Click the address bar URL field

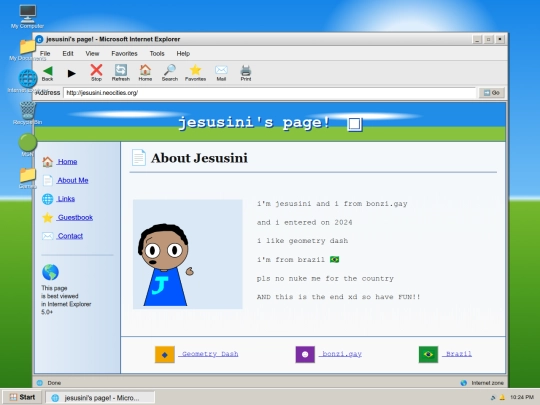[269, 93]
